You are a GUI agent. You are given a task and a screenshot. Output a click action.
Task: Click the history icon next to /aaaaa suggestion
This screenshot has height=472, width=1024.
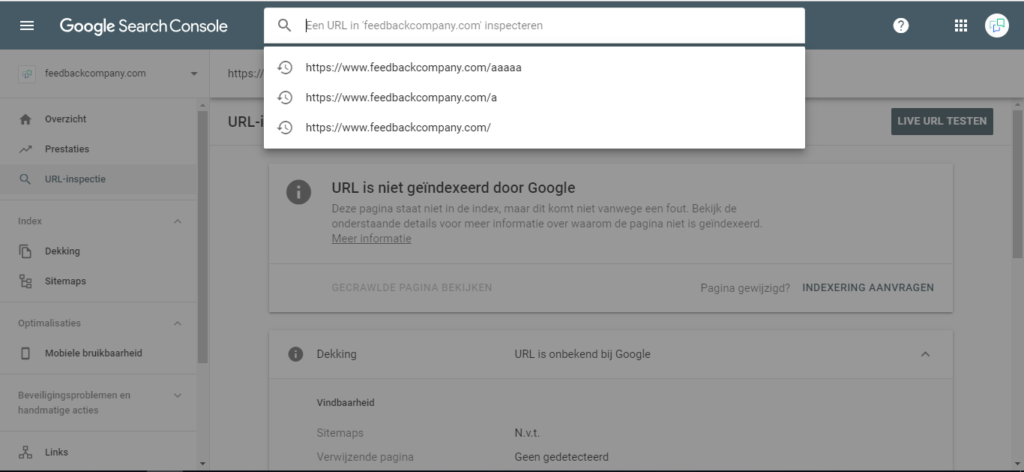click(285, 68)
